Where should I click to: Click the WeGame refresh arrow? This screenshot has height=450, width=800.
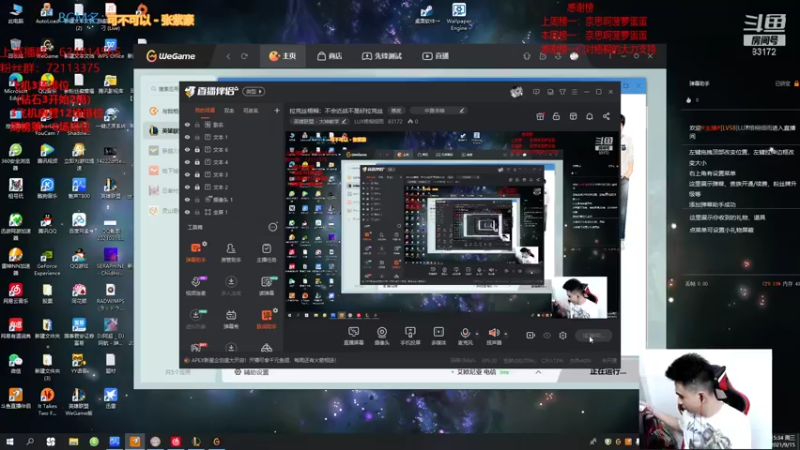point(244,56)
